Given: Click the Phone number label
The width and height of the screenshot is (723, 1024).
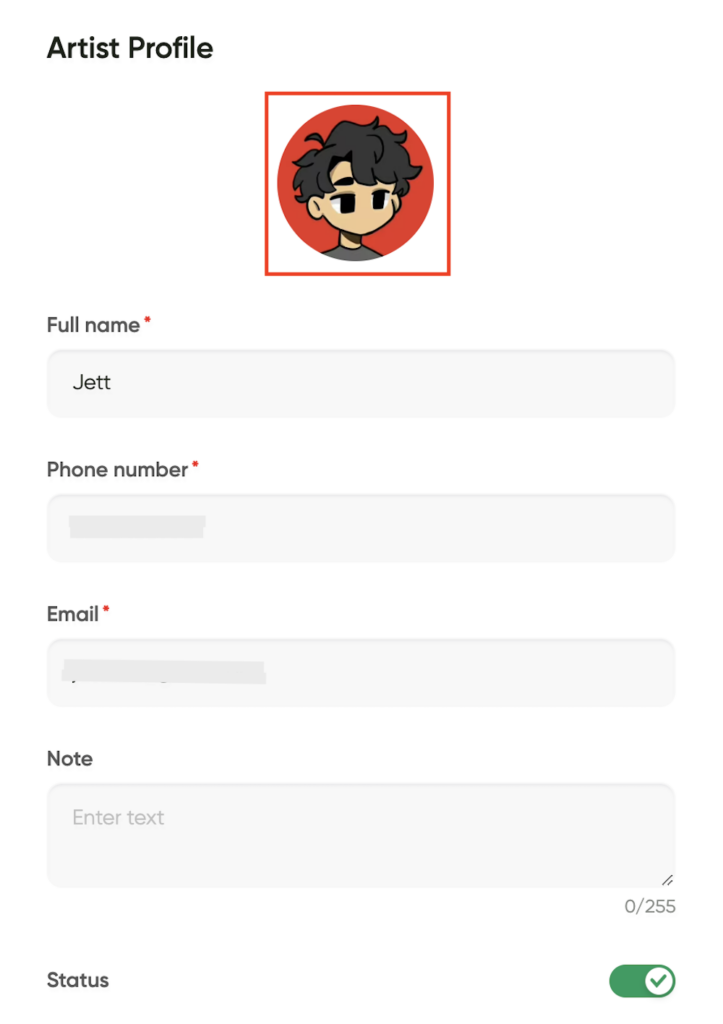Looking at the screenshot, I should (118, 469).
